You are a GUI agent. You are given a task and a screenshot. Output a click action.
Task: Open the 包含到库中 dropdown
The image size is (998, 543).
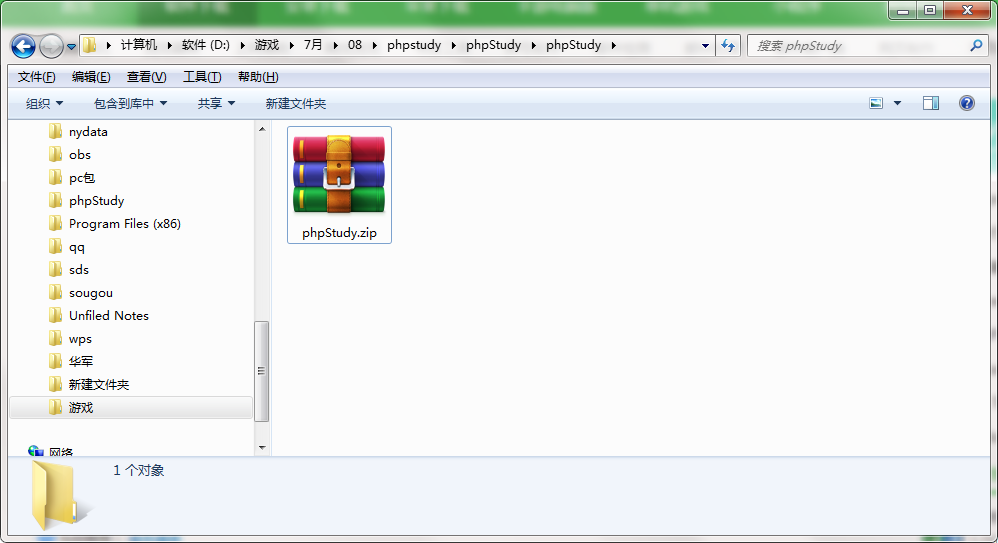pos(130,103)
